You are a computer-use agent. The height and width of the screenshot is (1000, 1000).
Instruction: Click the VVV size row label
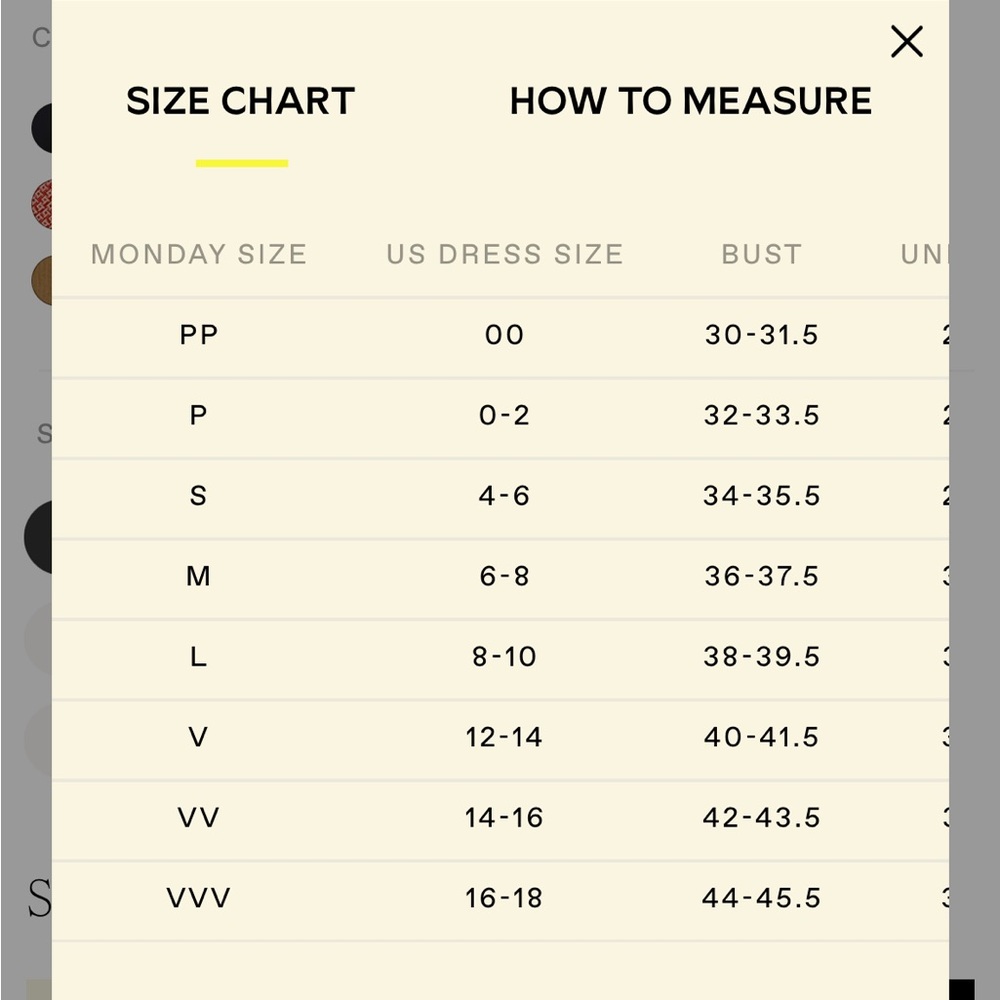[x=198, y=897]
